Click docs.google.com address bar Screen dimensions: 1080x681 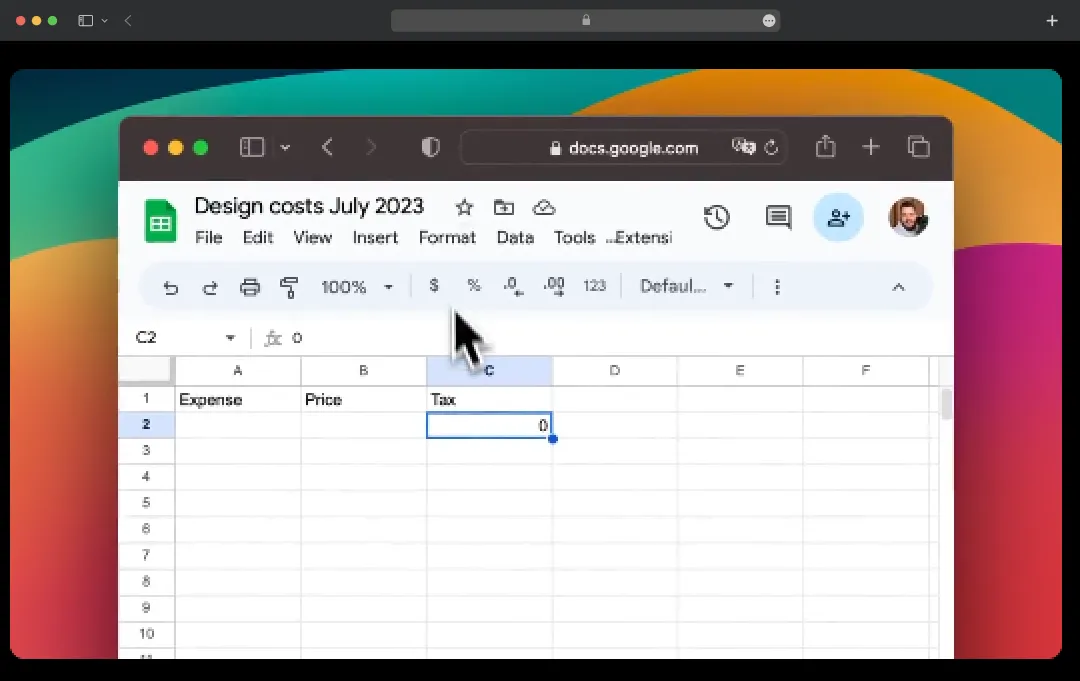tap(624, 148)
